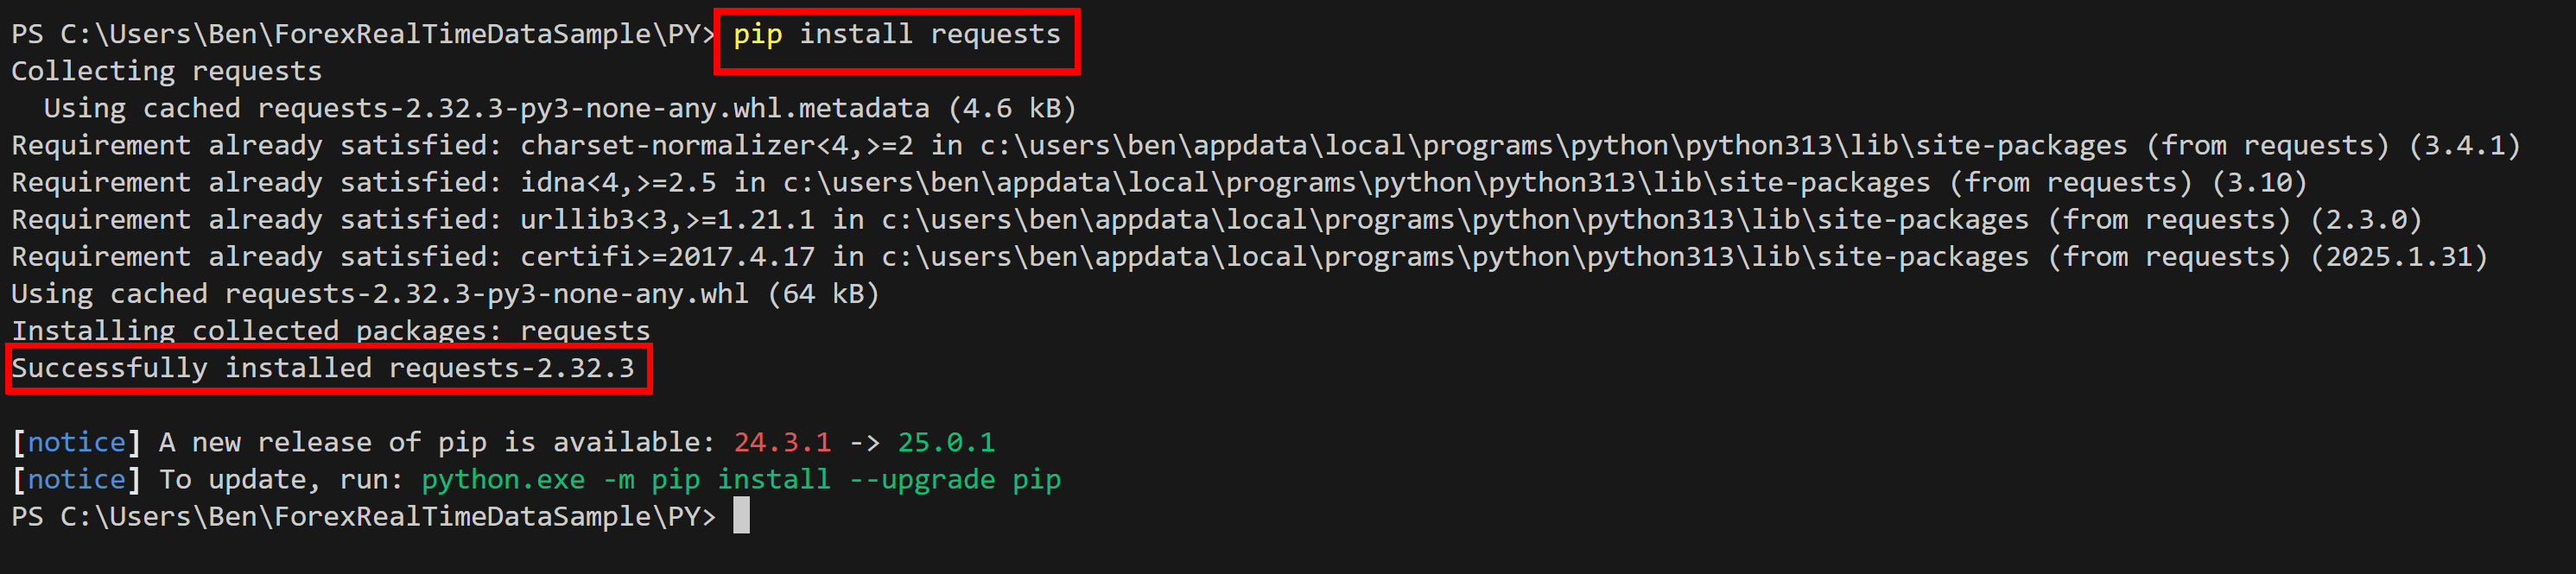
Task: Place cursor at the blinking terminal caret
Action: tap(741, 516)
